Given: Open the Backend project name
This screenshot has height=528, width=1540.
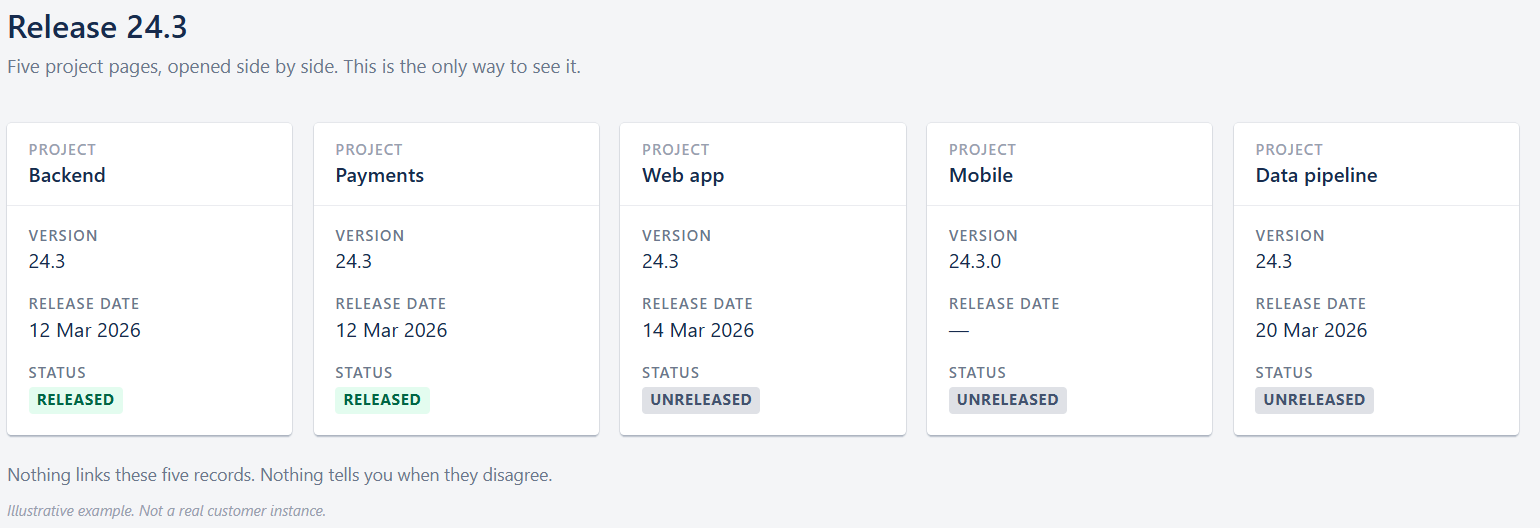Looking at the screenshot, I should tap(67, 175).
